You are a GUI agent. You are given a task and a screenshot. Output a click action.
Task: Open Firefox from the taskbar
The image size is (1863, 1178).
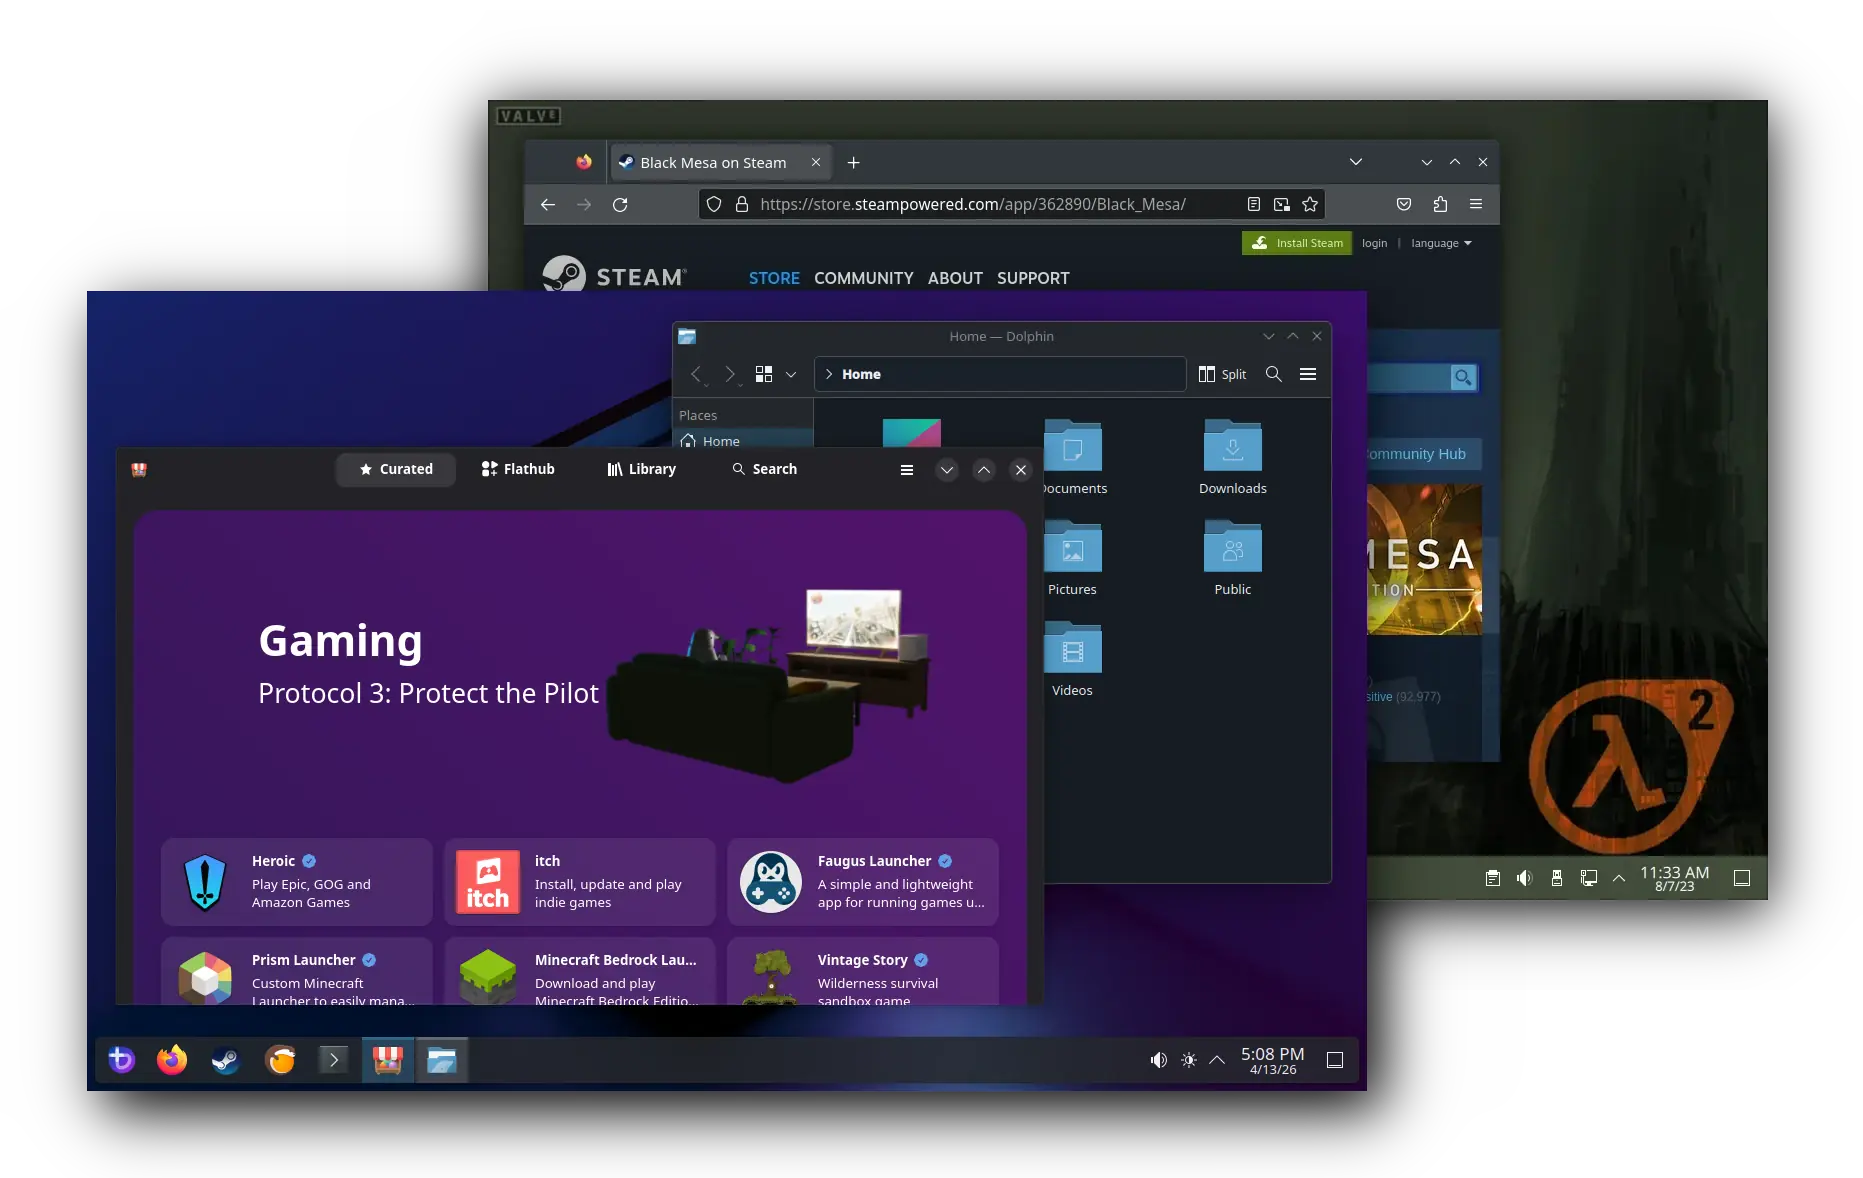click(x=171, y=1060)
